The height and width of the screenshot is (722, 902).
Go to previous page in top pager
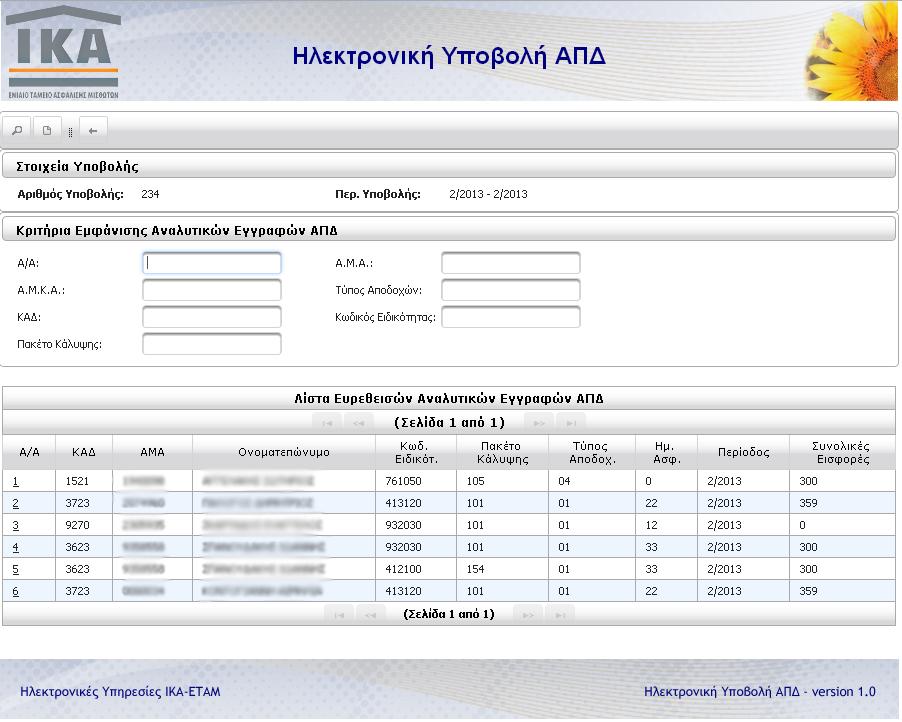click(x=359, y=423)
